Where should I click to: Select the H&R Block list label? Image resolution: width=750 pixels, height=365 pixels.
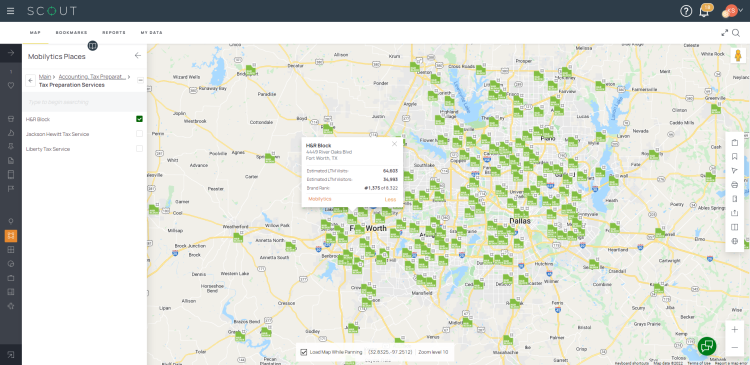(38, 119)
